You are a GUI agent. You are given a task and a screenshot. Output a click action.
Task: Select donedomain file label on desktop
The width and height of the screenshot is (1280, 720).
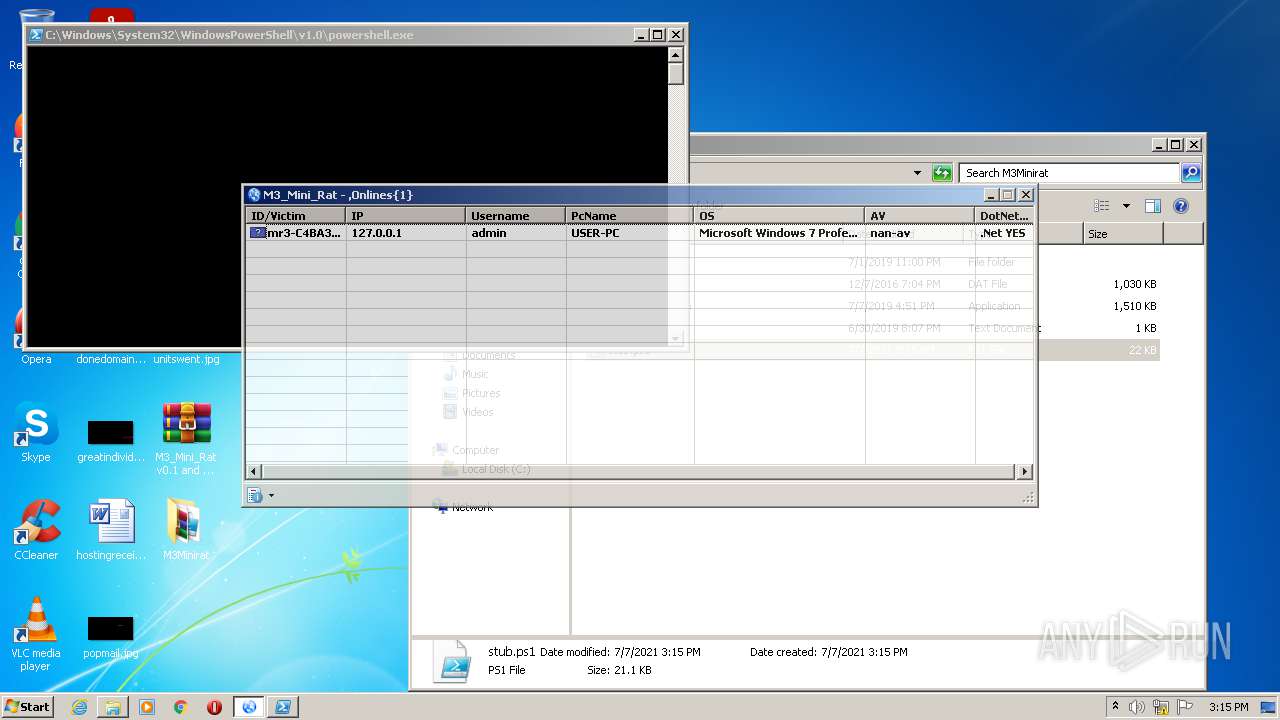[110, 359]
